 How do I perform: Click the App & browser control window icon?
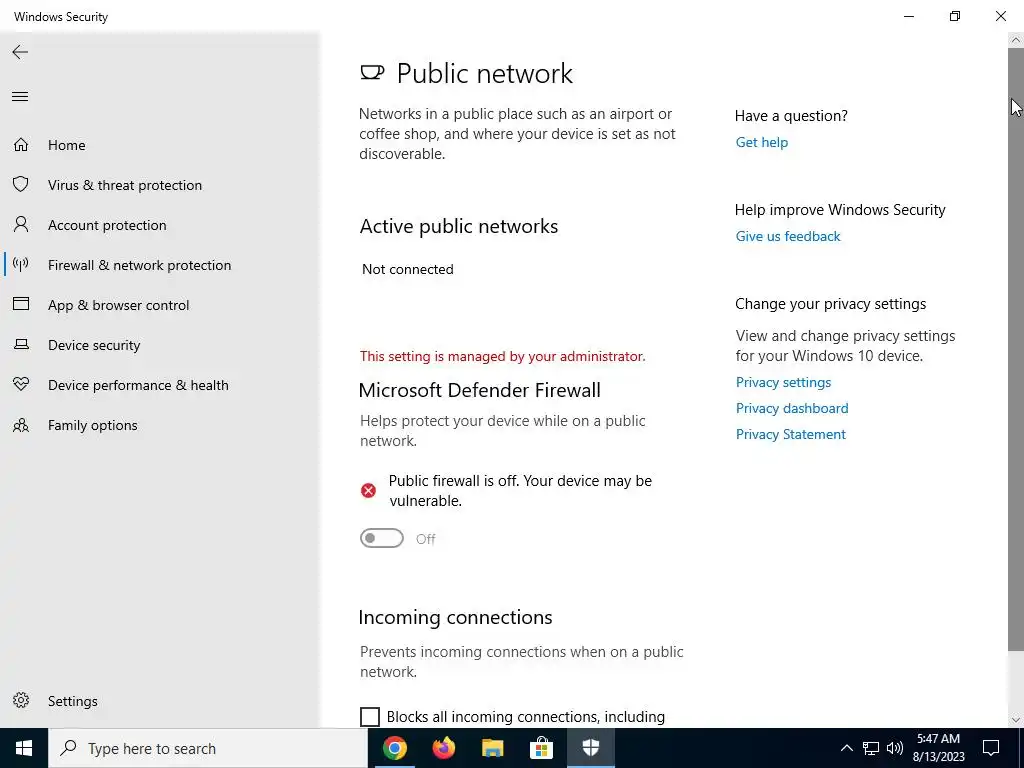tap(21, 304)
